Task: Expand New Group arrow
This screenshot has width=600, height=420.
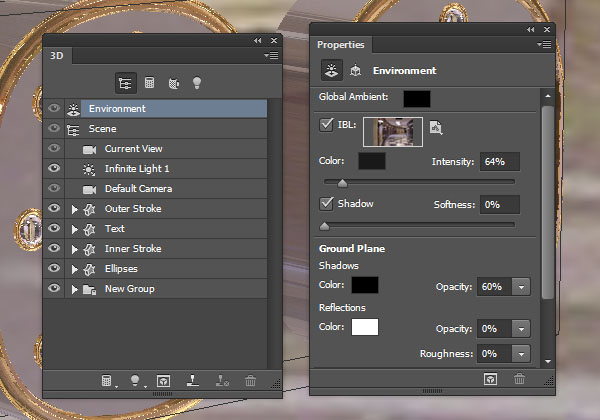Action: 75,290
